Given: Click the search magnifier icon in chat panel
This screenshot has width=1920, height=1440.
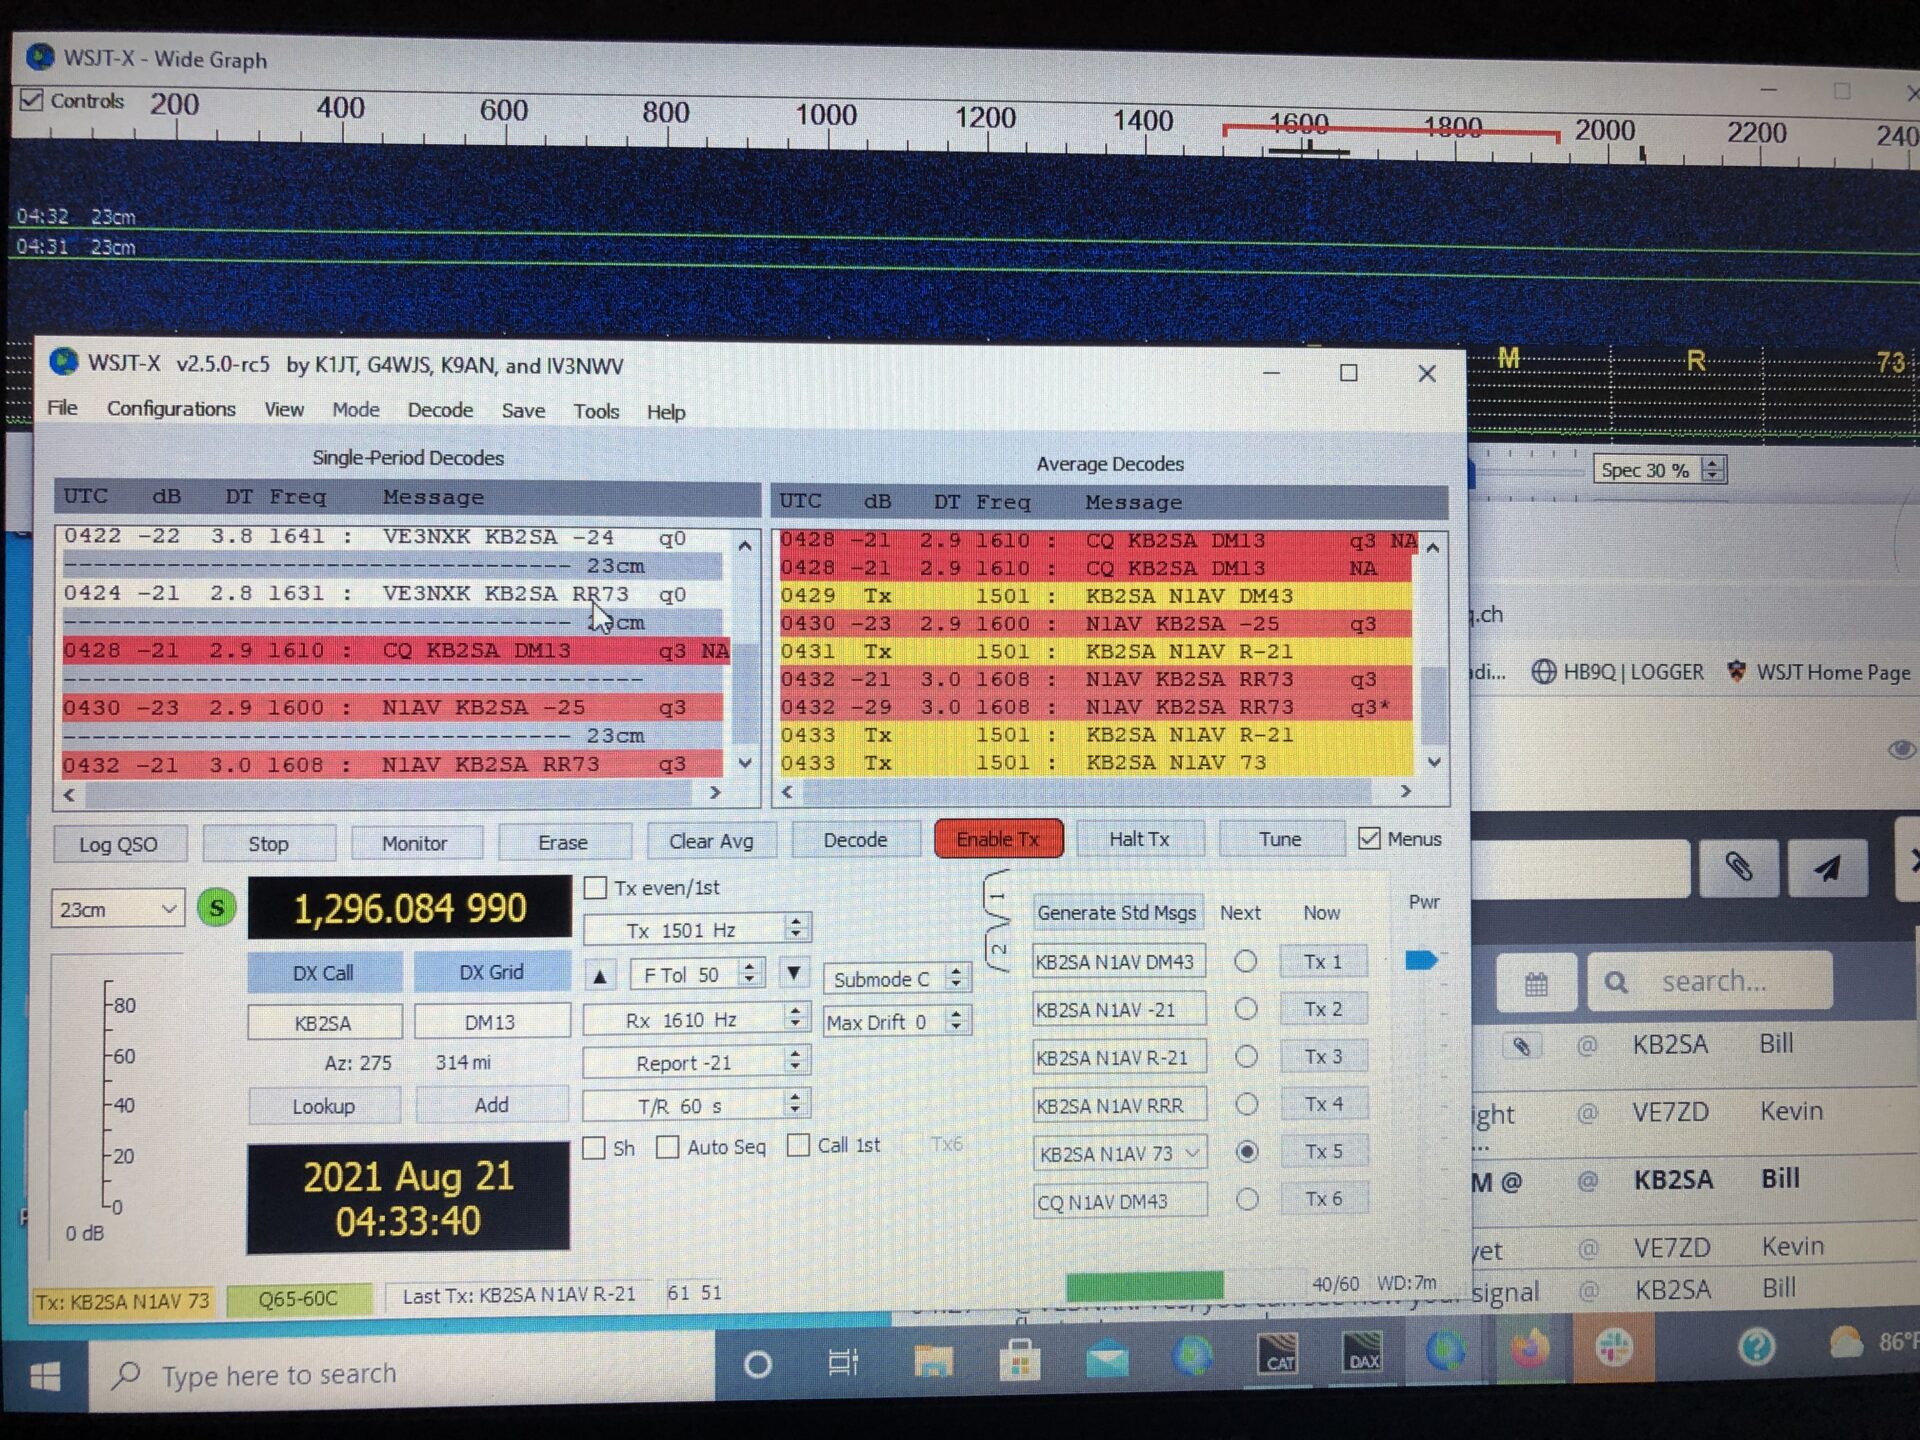Looking at the screenshot, I should tap(1615, 982).
